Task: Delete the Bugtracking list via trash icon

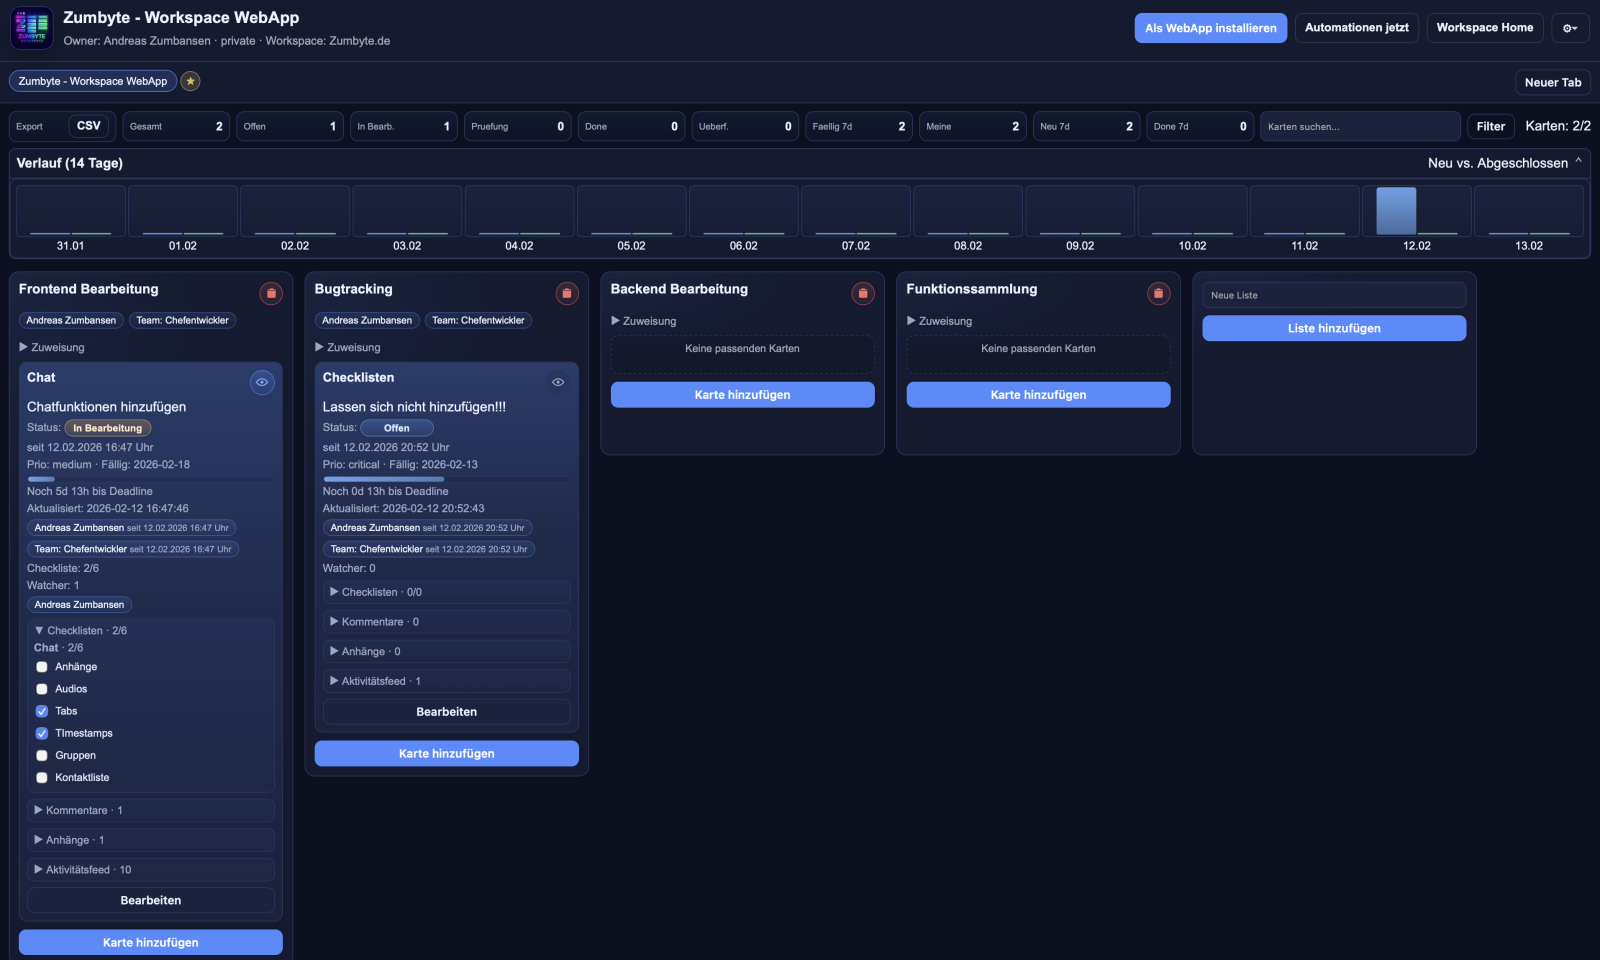Action: (567, 293)
